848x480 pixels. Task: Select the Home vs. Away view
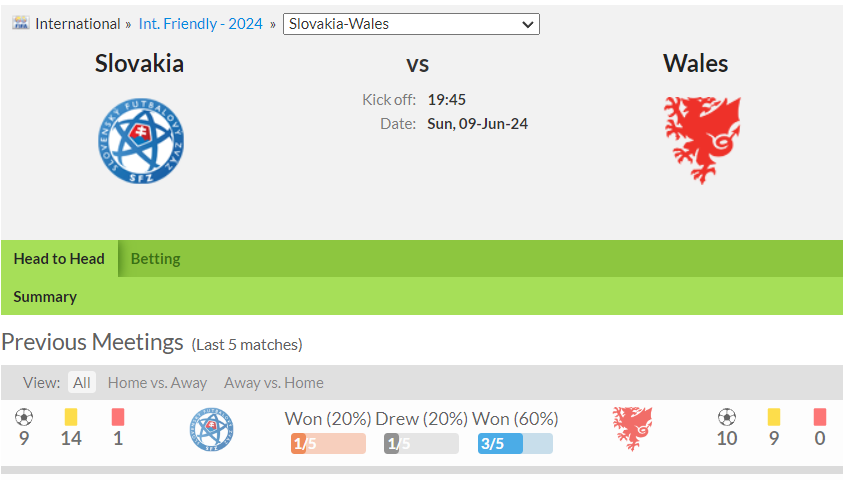(x=157, y=383)
